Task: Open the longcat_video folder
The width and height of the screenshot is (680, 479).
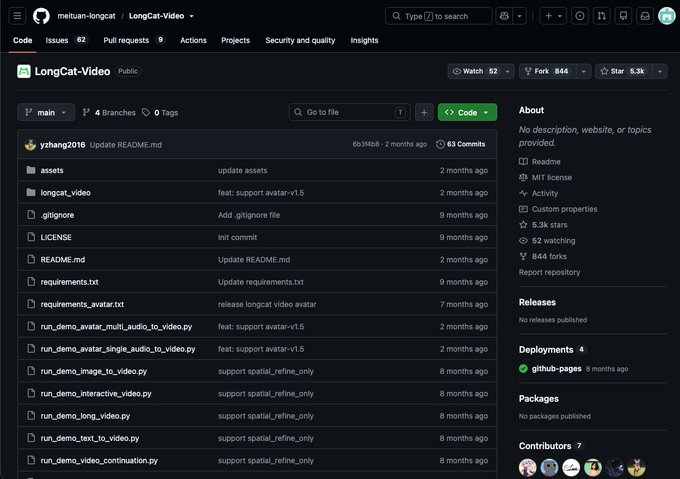Action: pyautogui.click(x=65, y=193)
